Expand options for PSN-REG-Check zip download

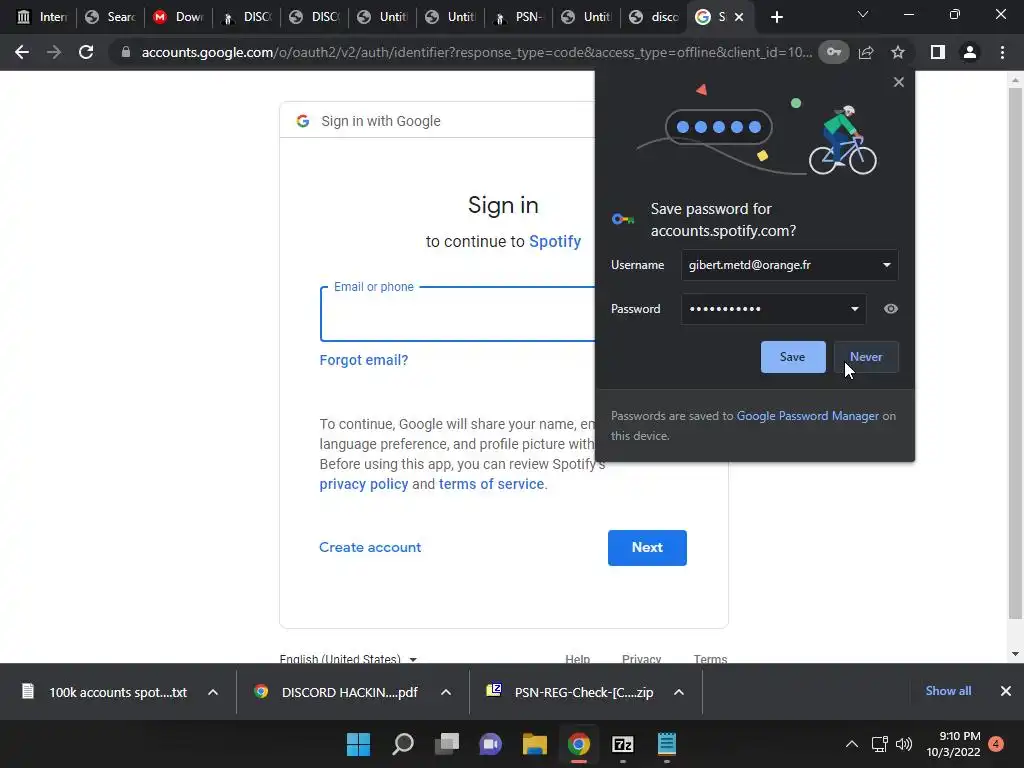pyautogui.click(x=679, y=692)
